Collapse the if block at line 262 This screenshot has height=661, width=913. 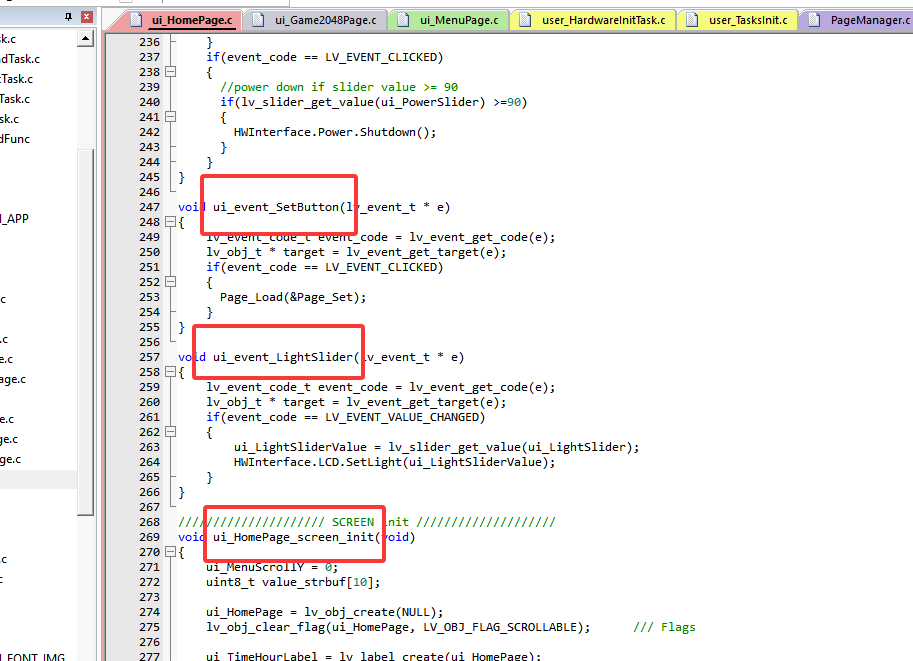coord(170,432)
